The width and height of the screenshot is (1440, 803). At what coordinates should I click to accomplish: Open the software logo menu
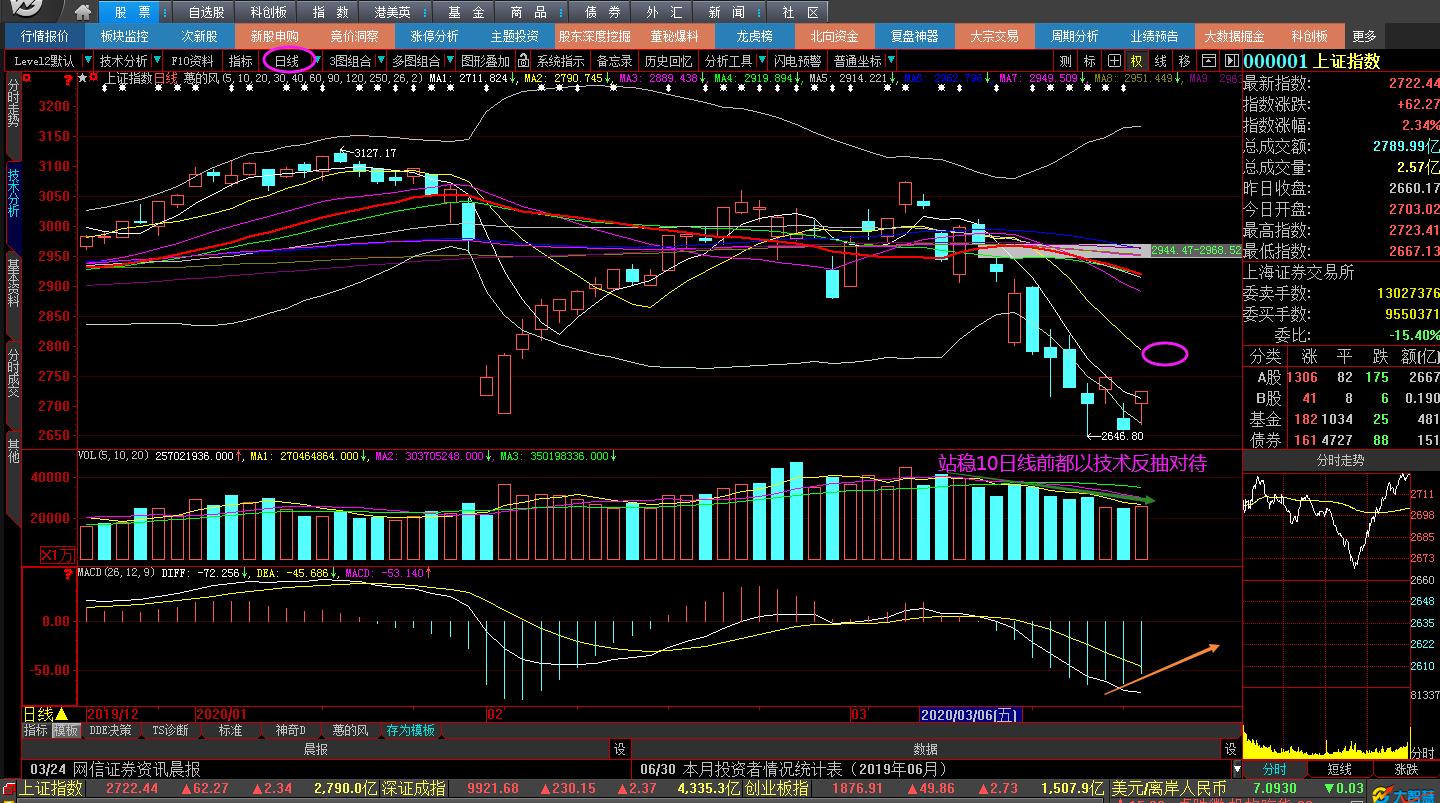pos(28,11)
